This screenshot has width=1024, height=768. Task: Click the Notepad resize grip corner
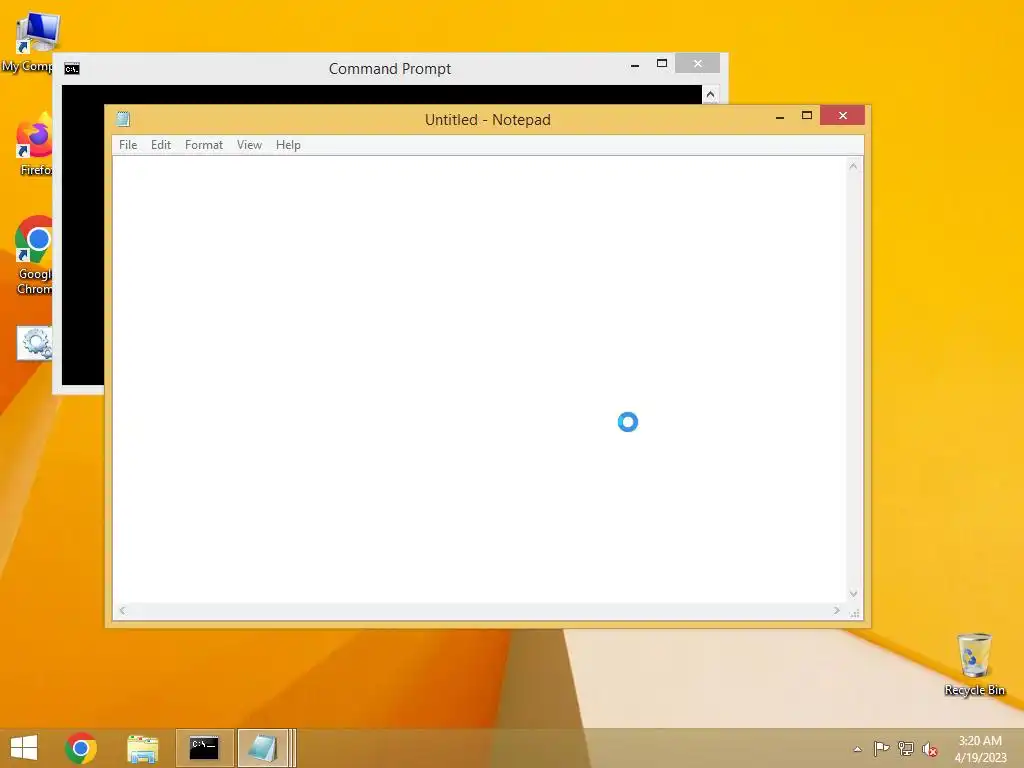point(854,612)
